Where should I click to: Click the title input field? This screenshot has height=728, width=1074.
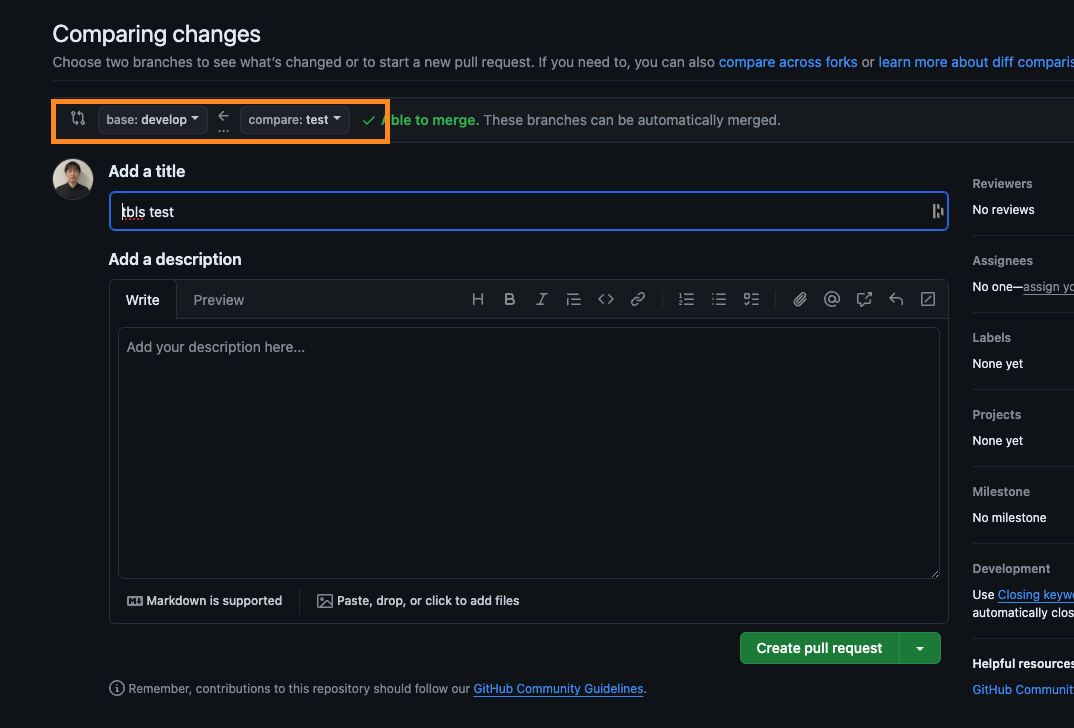tap(528, 211)
